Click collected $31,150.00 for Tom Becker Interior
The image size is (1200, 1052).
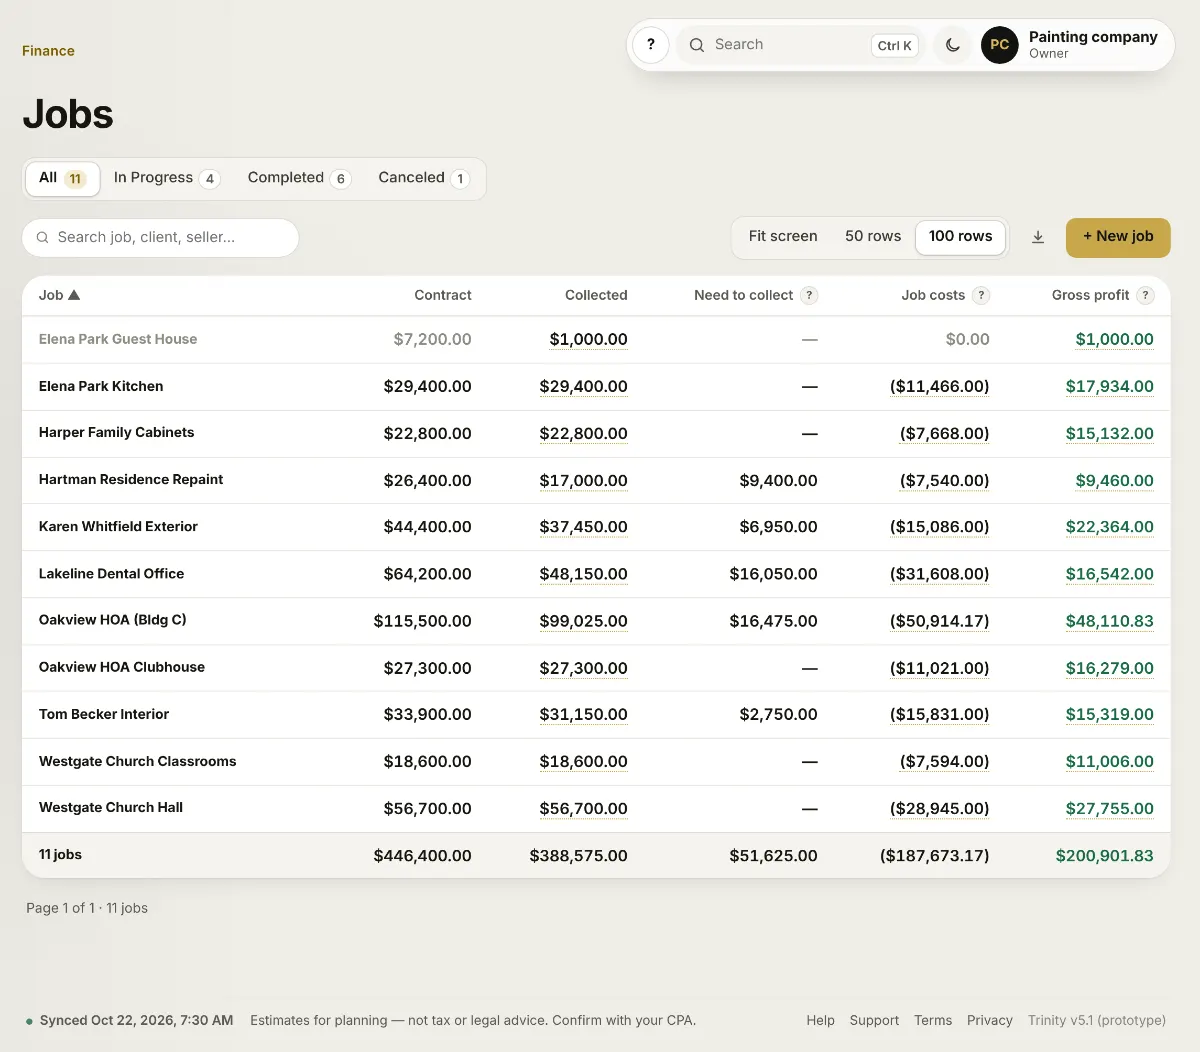(x=583, y=714)
